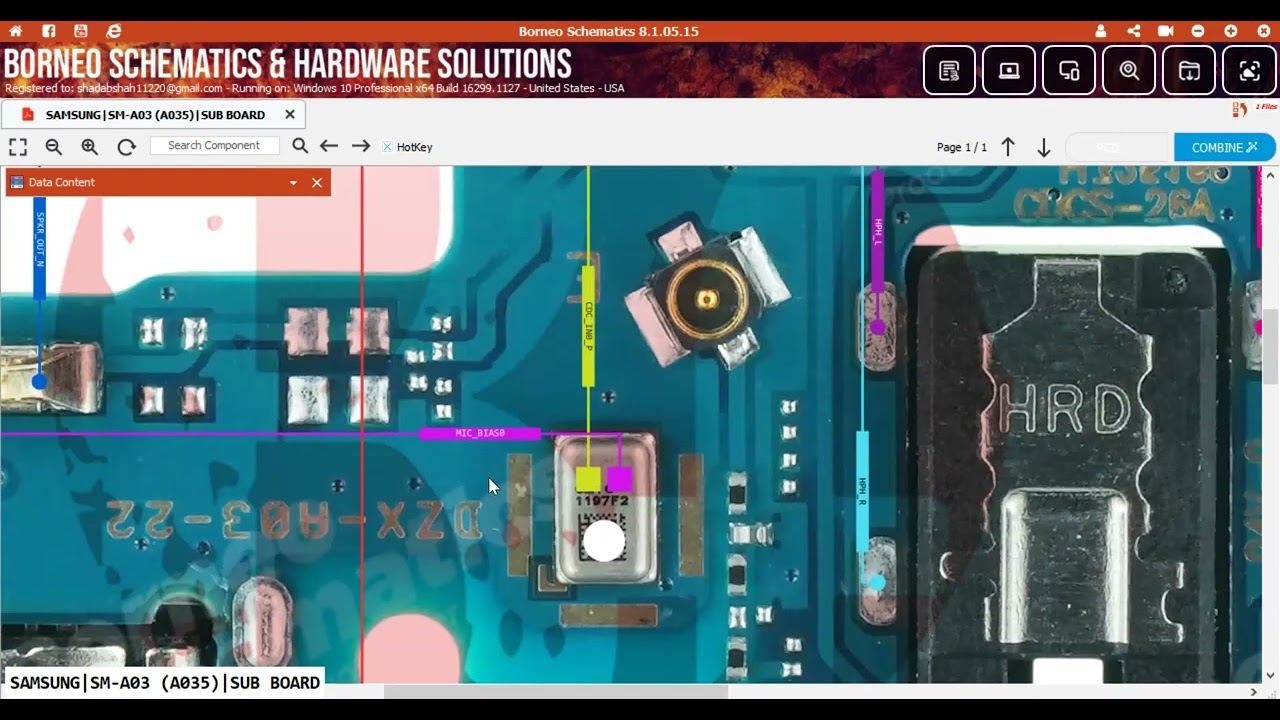Click the white microphone port circle
This screenshot has width=1280, height=720.
[x=604, y=541]
